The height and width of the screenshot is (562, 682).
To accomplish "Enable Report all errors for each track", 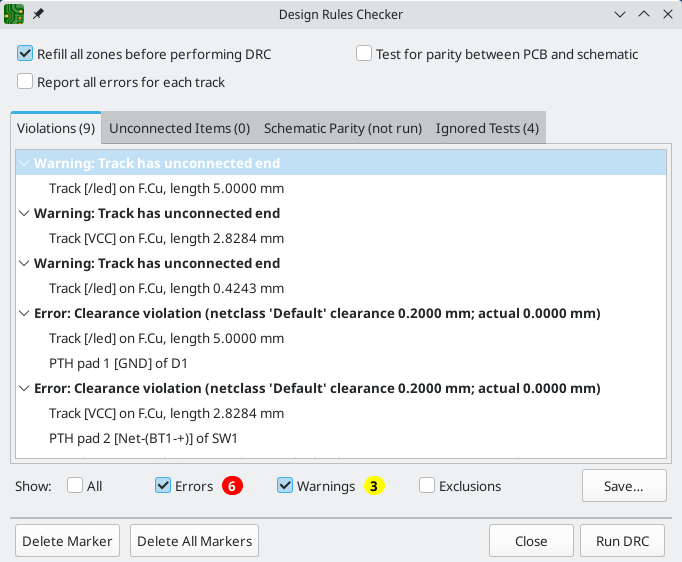I will pyautogui.click(x=25, y=82).
